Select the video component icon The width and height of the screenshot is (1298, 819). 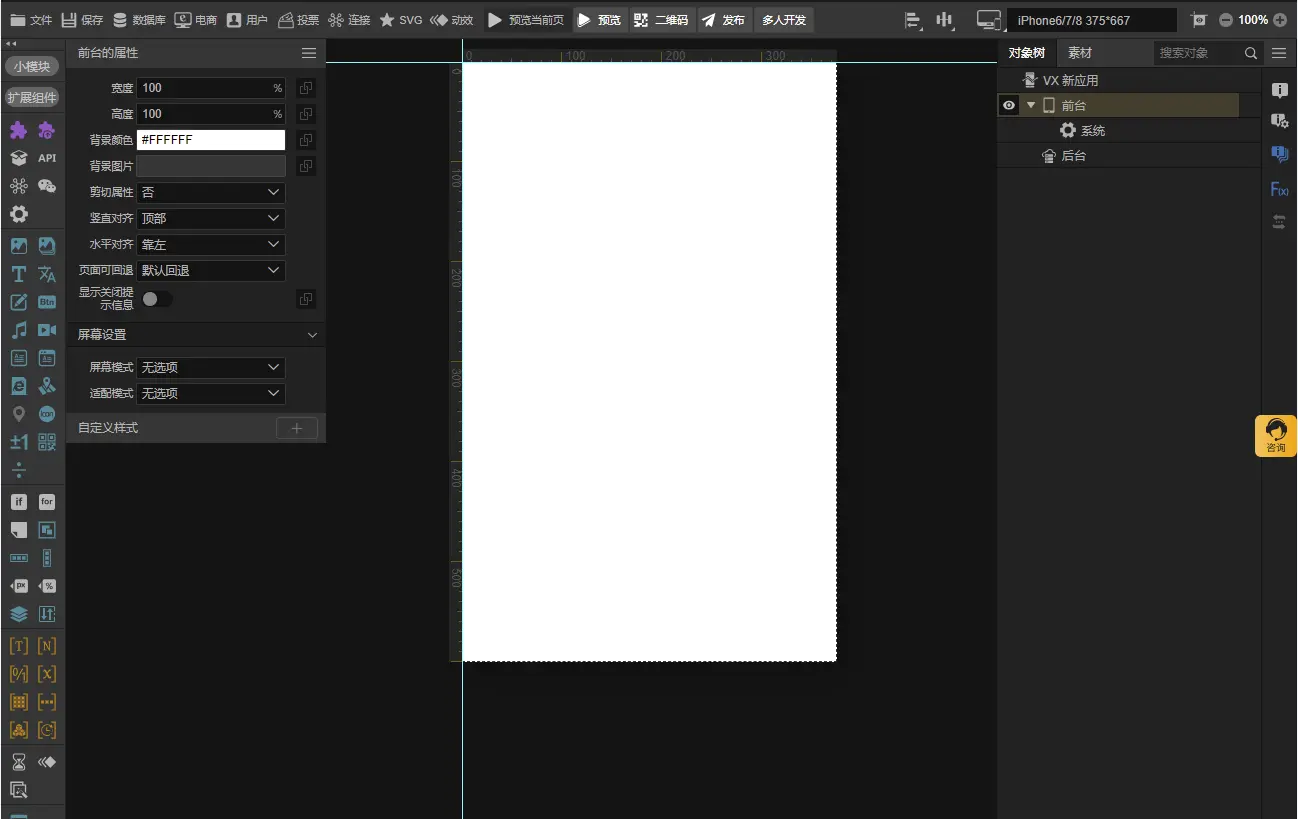[47, 330]
